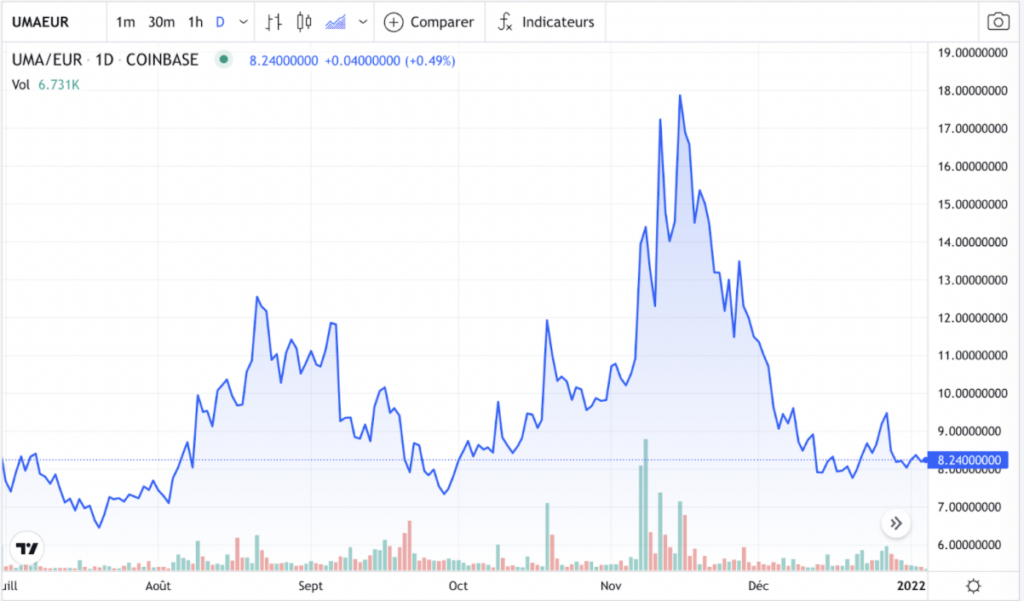Expand the timeframe dropdown arrow

pyautogui.click(x=243, y=22)
